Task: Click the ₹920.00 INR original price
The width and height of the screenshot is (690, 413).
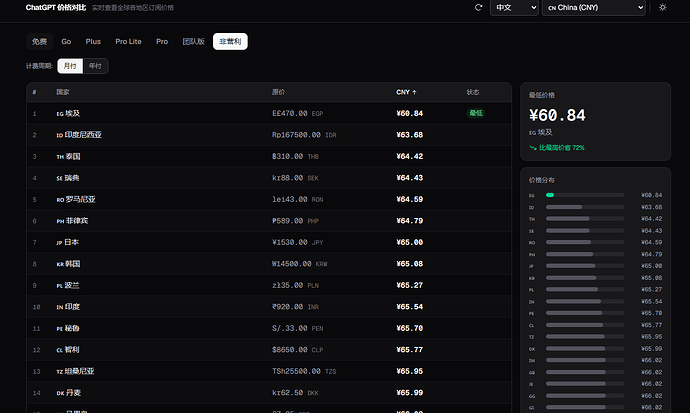Action: pyautogui.click(x=295, y=307)
